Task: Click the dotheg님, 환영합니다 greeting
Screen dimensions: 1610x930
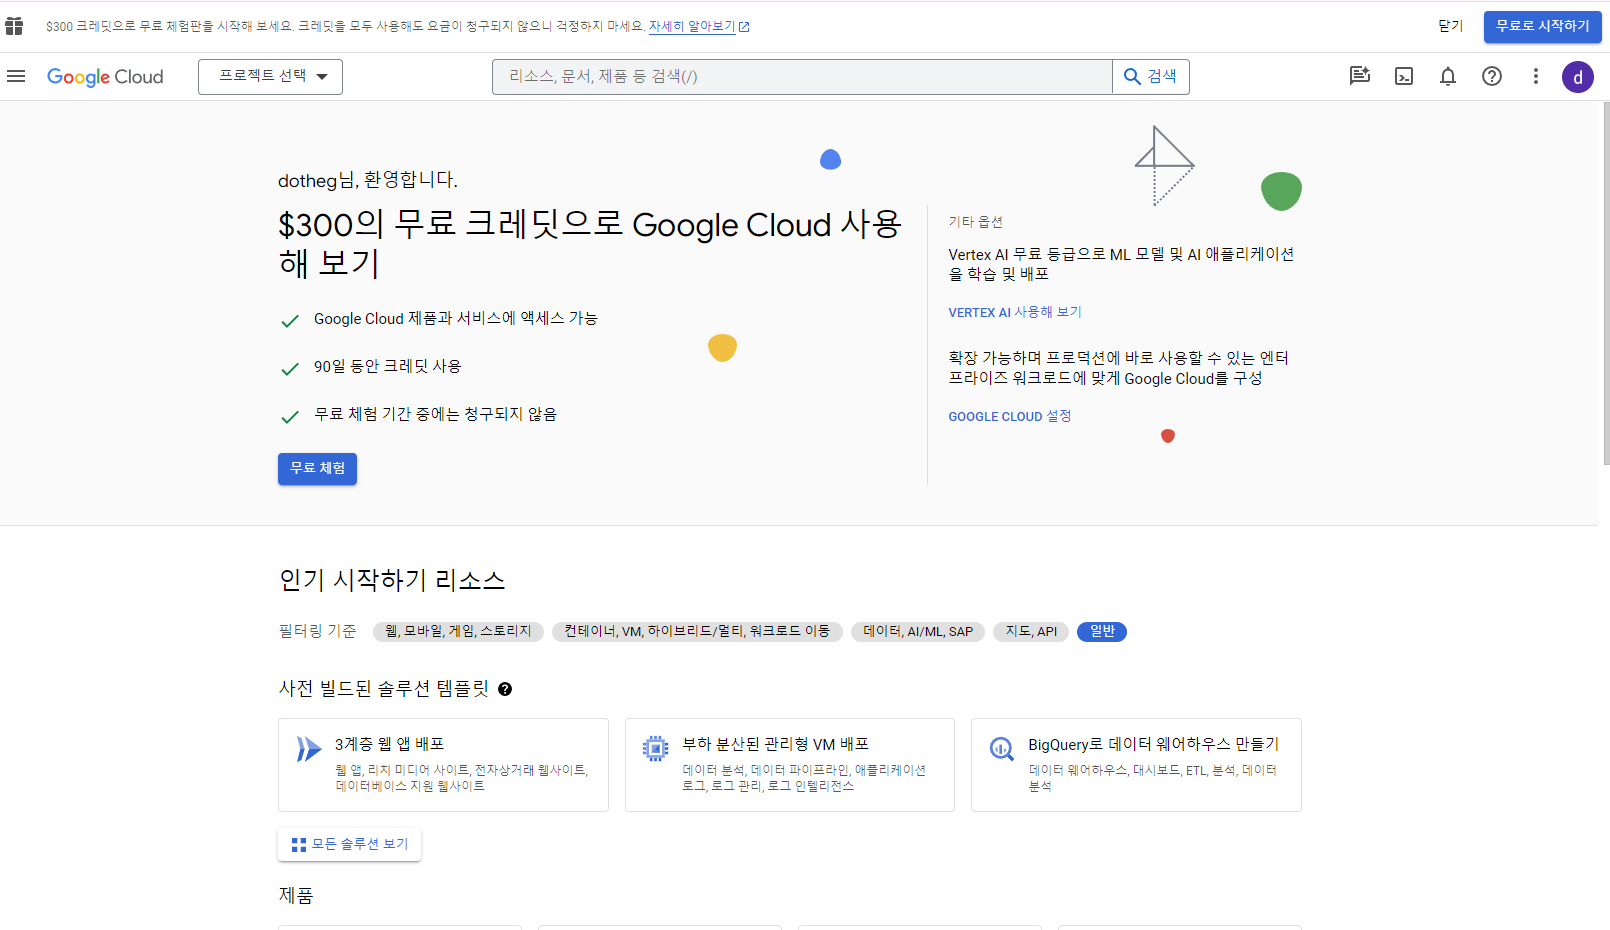Action: [x=368, y=181]
